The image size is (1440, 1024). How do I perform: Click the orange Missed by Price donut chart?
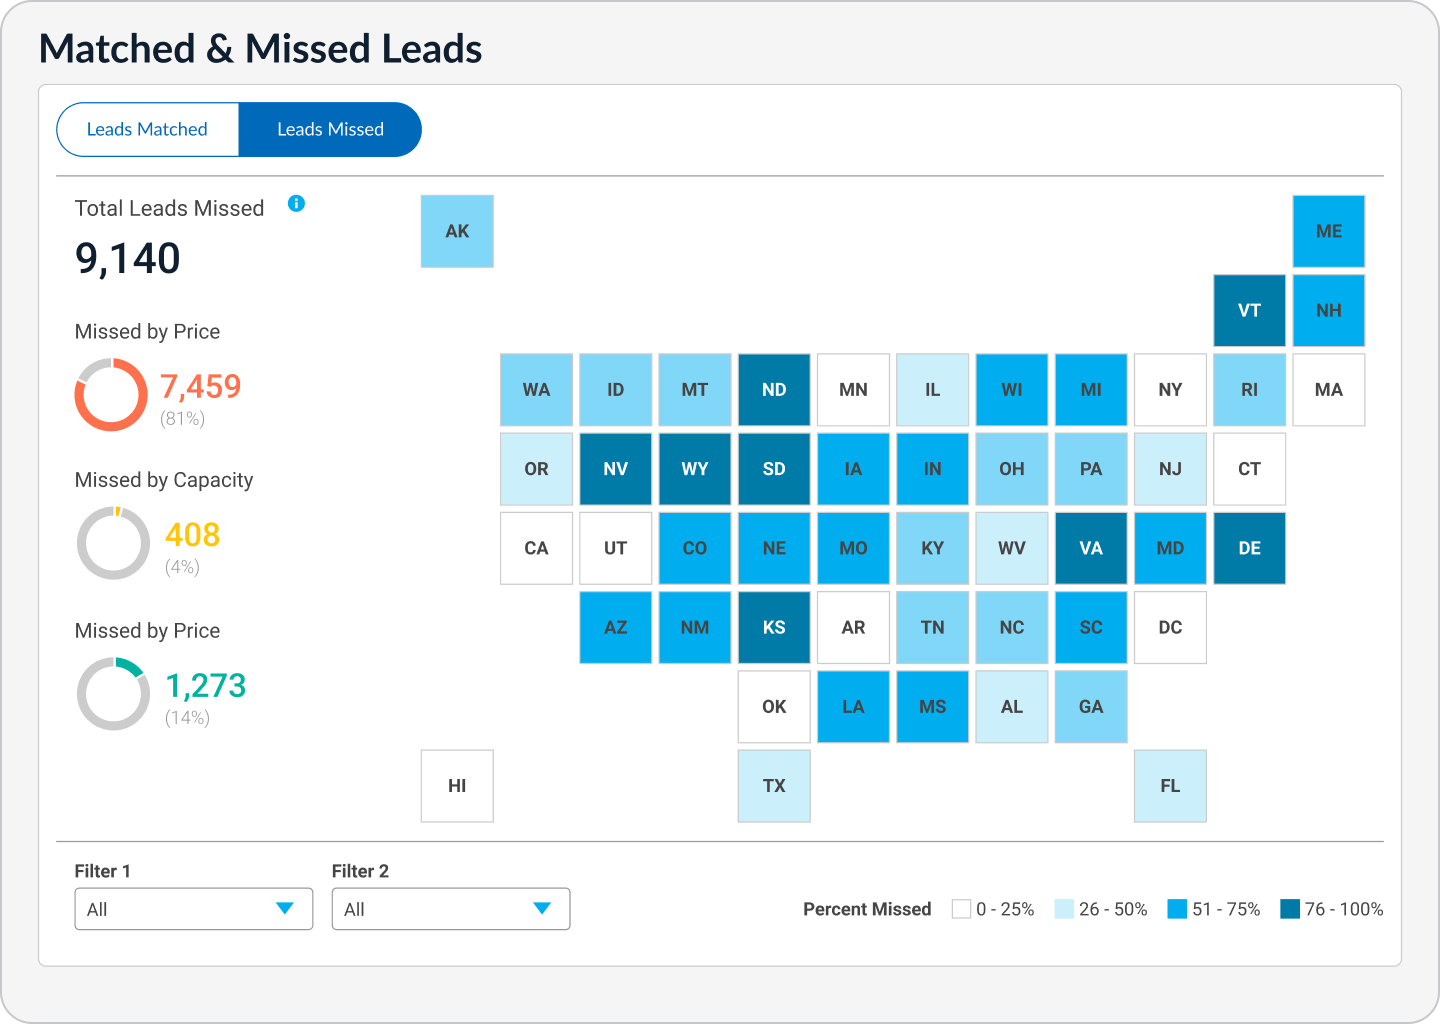coord(111,395)
